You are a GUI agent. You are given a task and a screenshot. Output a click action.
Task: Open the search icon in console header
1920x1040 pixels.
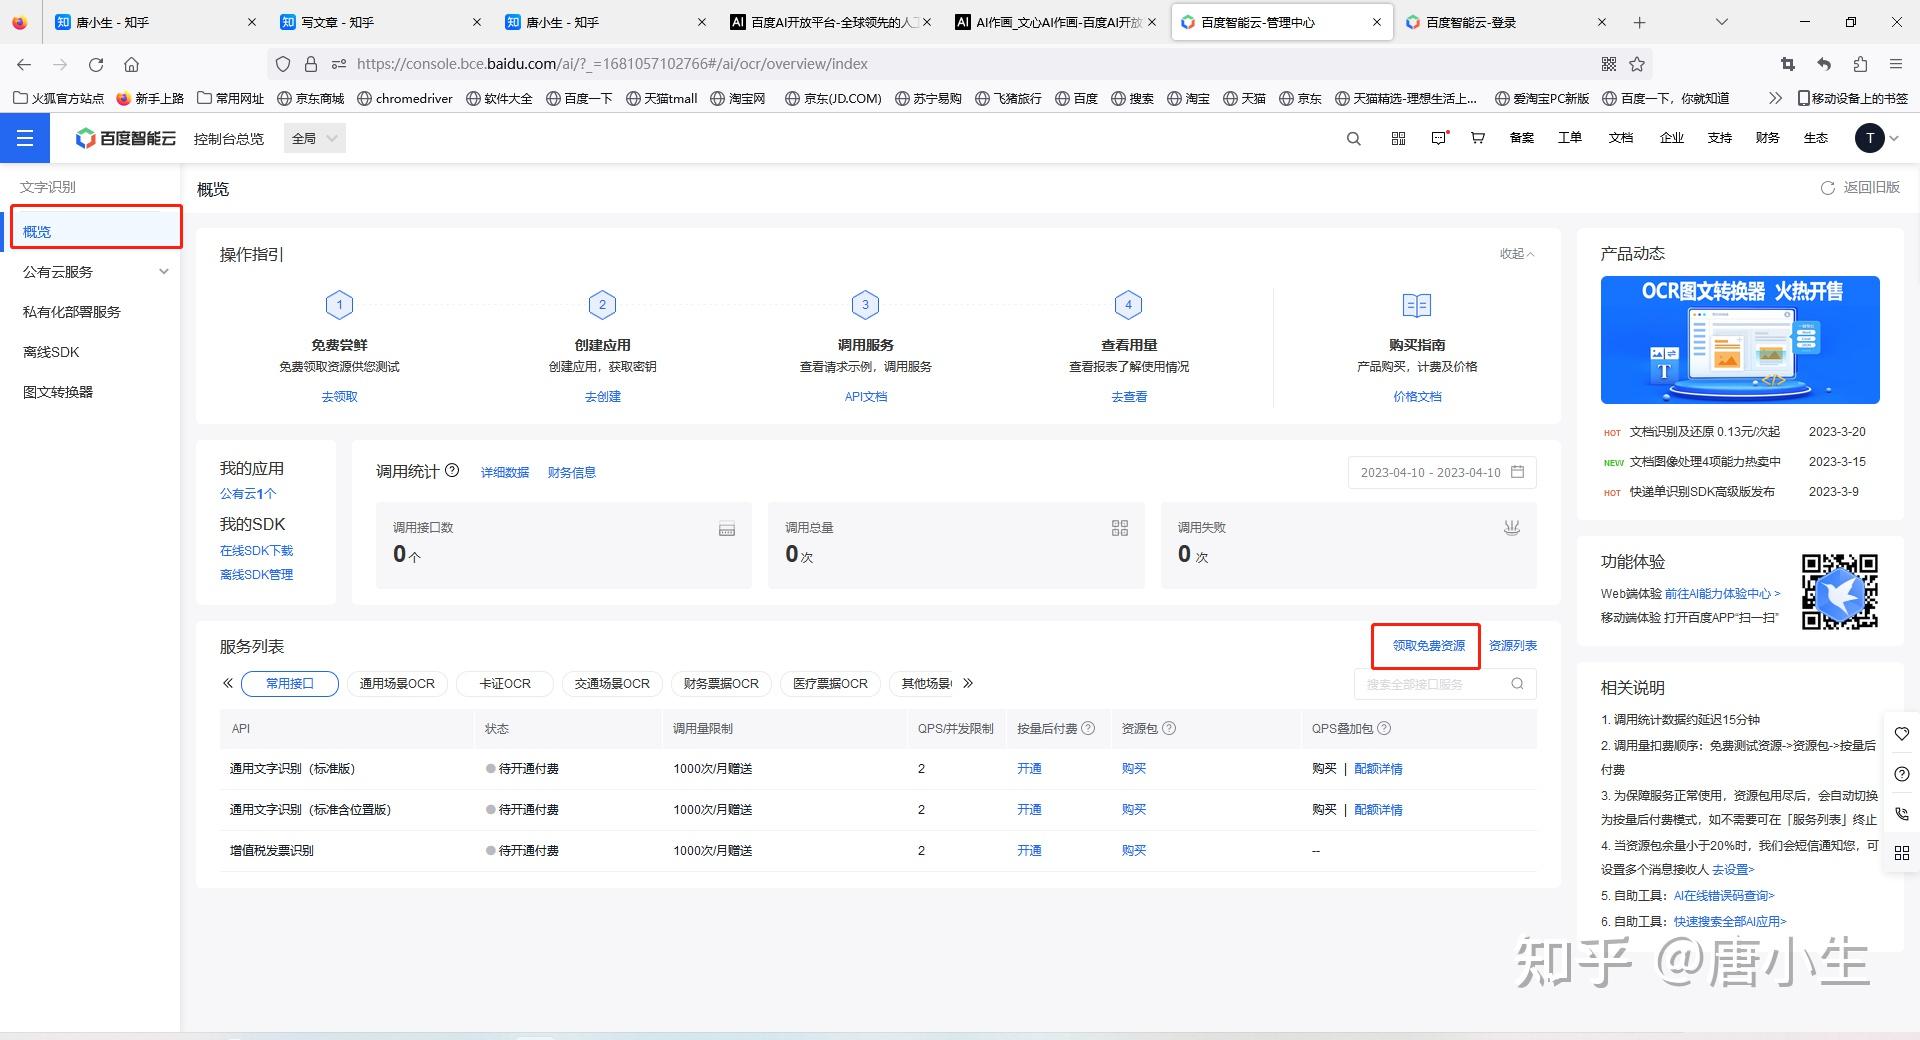click(1354, 139)
